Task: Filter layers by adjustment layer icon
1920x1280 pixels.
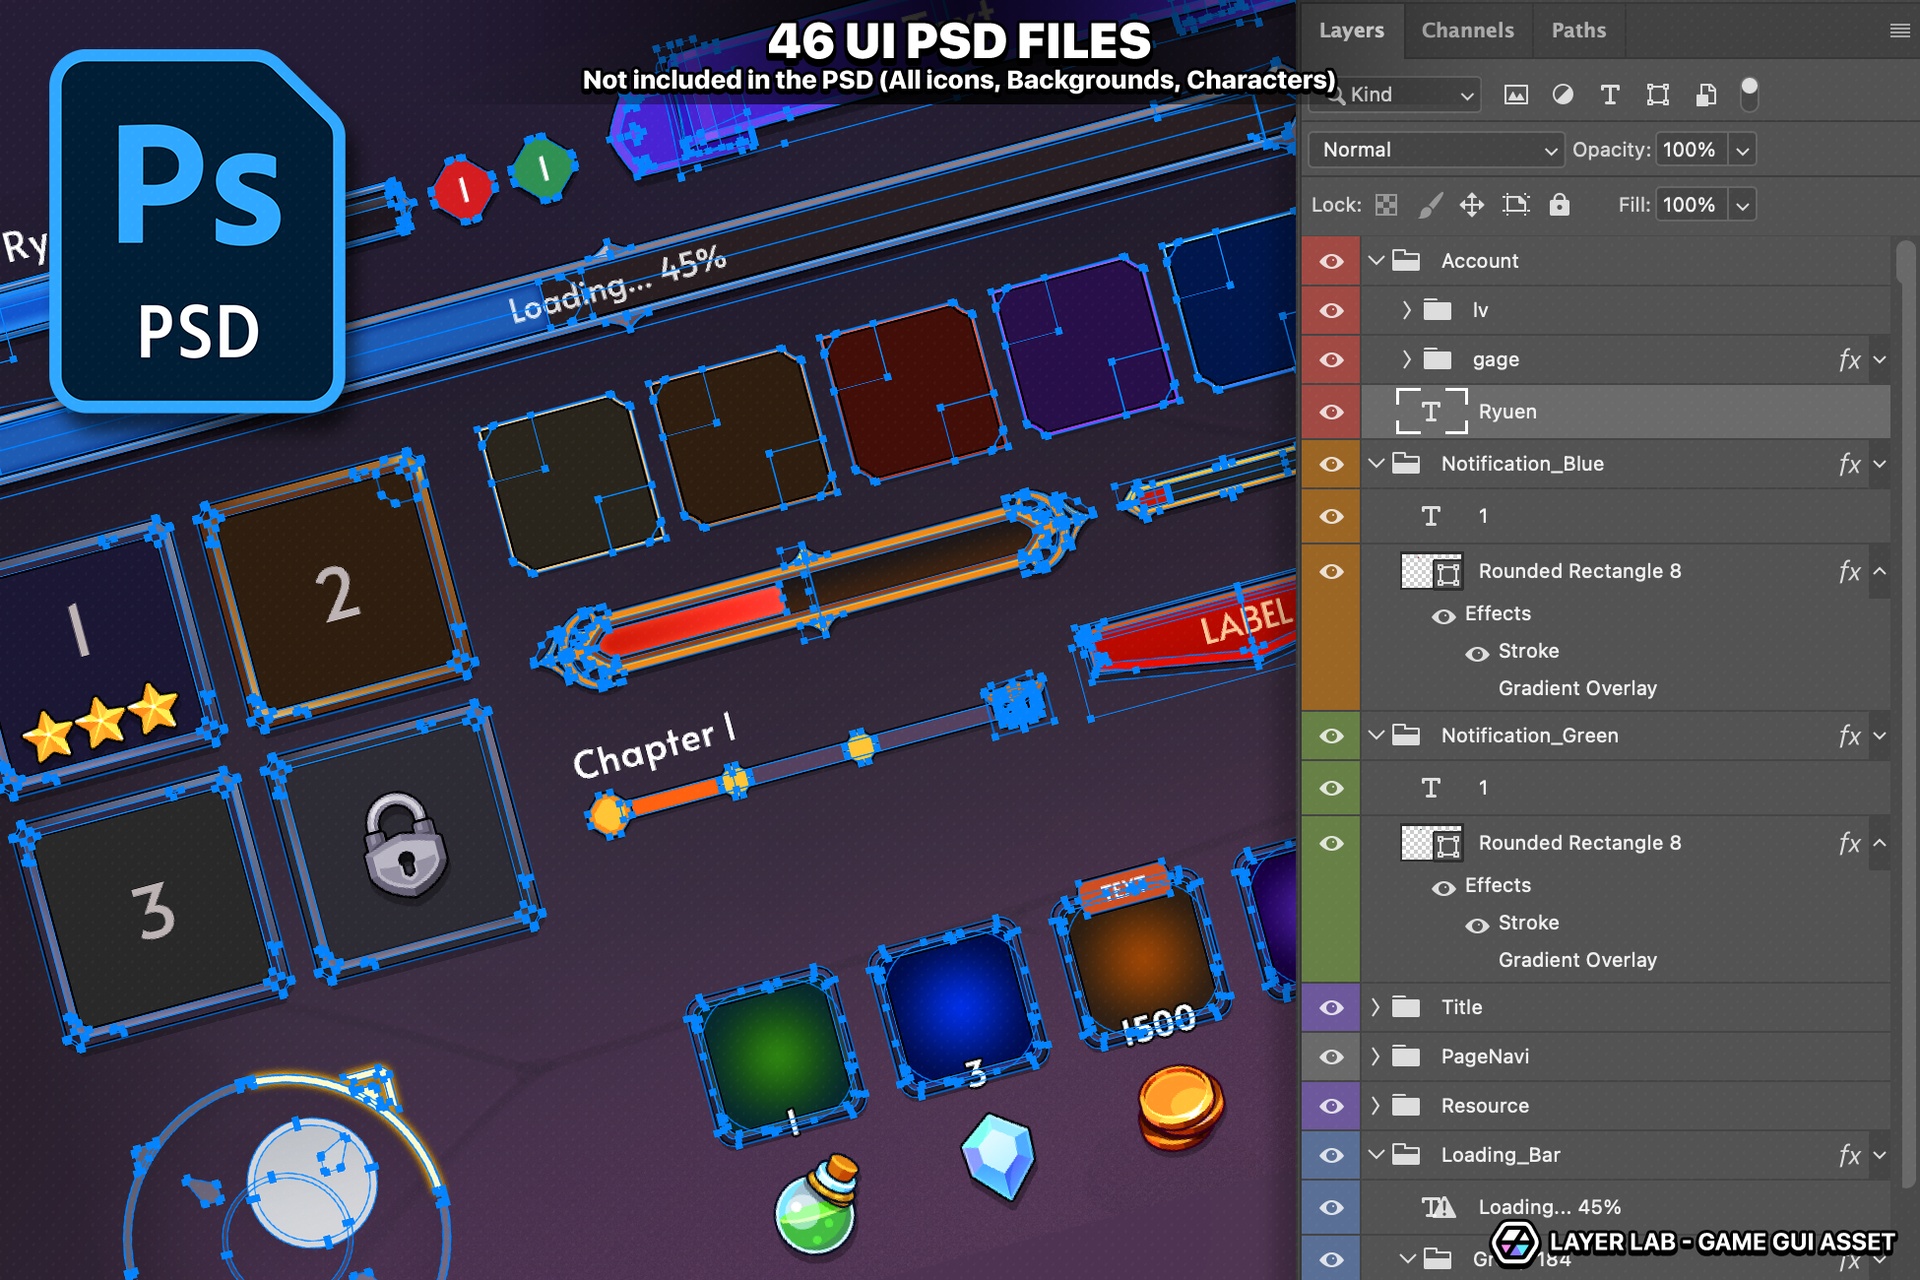Action: point(1562,95)
